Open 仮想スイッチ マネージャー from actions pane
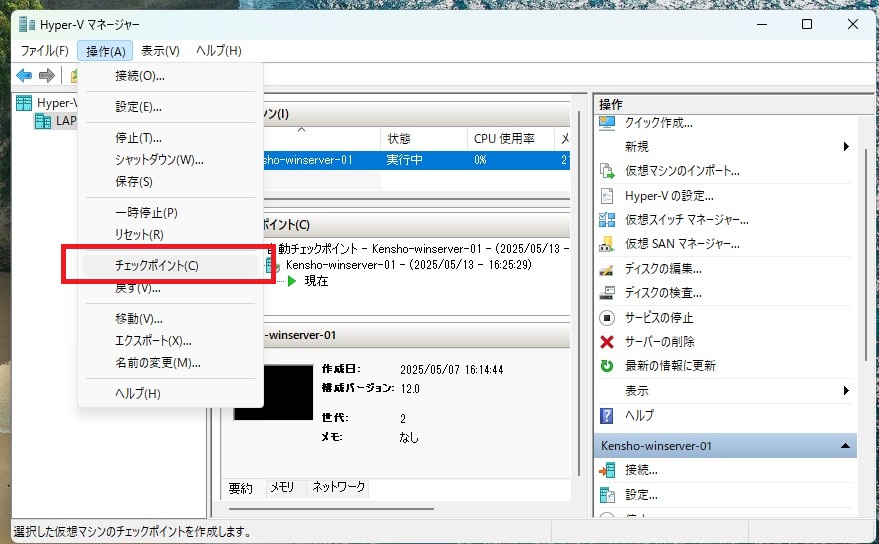The width and height of the screenshot is (879, 544). pyautogui.click(x=686, y=220)
